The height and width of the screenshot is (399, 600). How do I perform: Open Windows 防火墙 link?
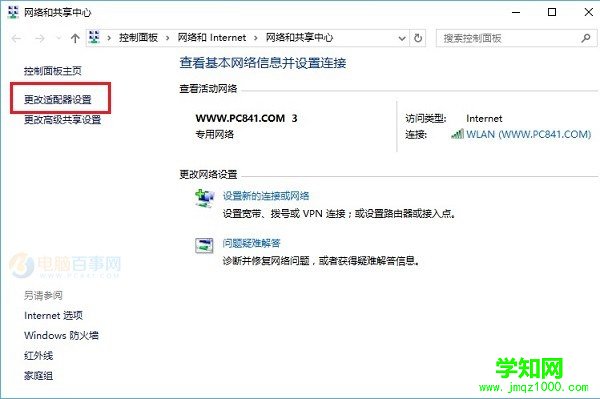tap(61, 335)
